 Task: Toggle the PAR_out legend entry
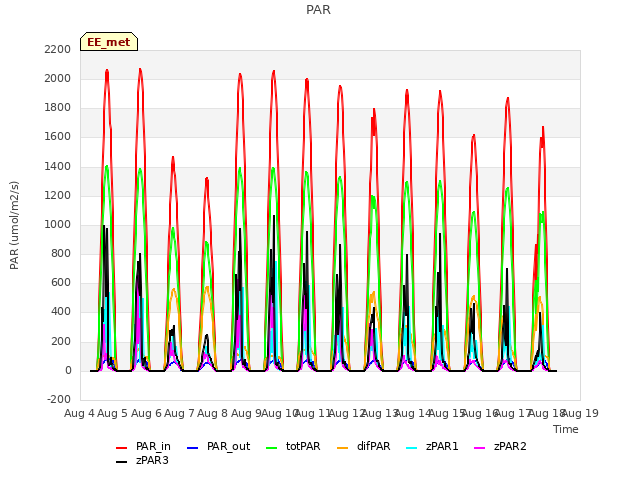(x=218, y=447)
